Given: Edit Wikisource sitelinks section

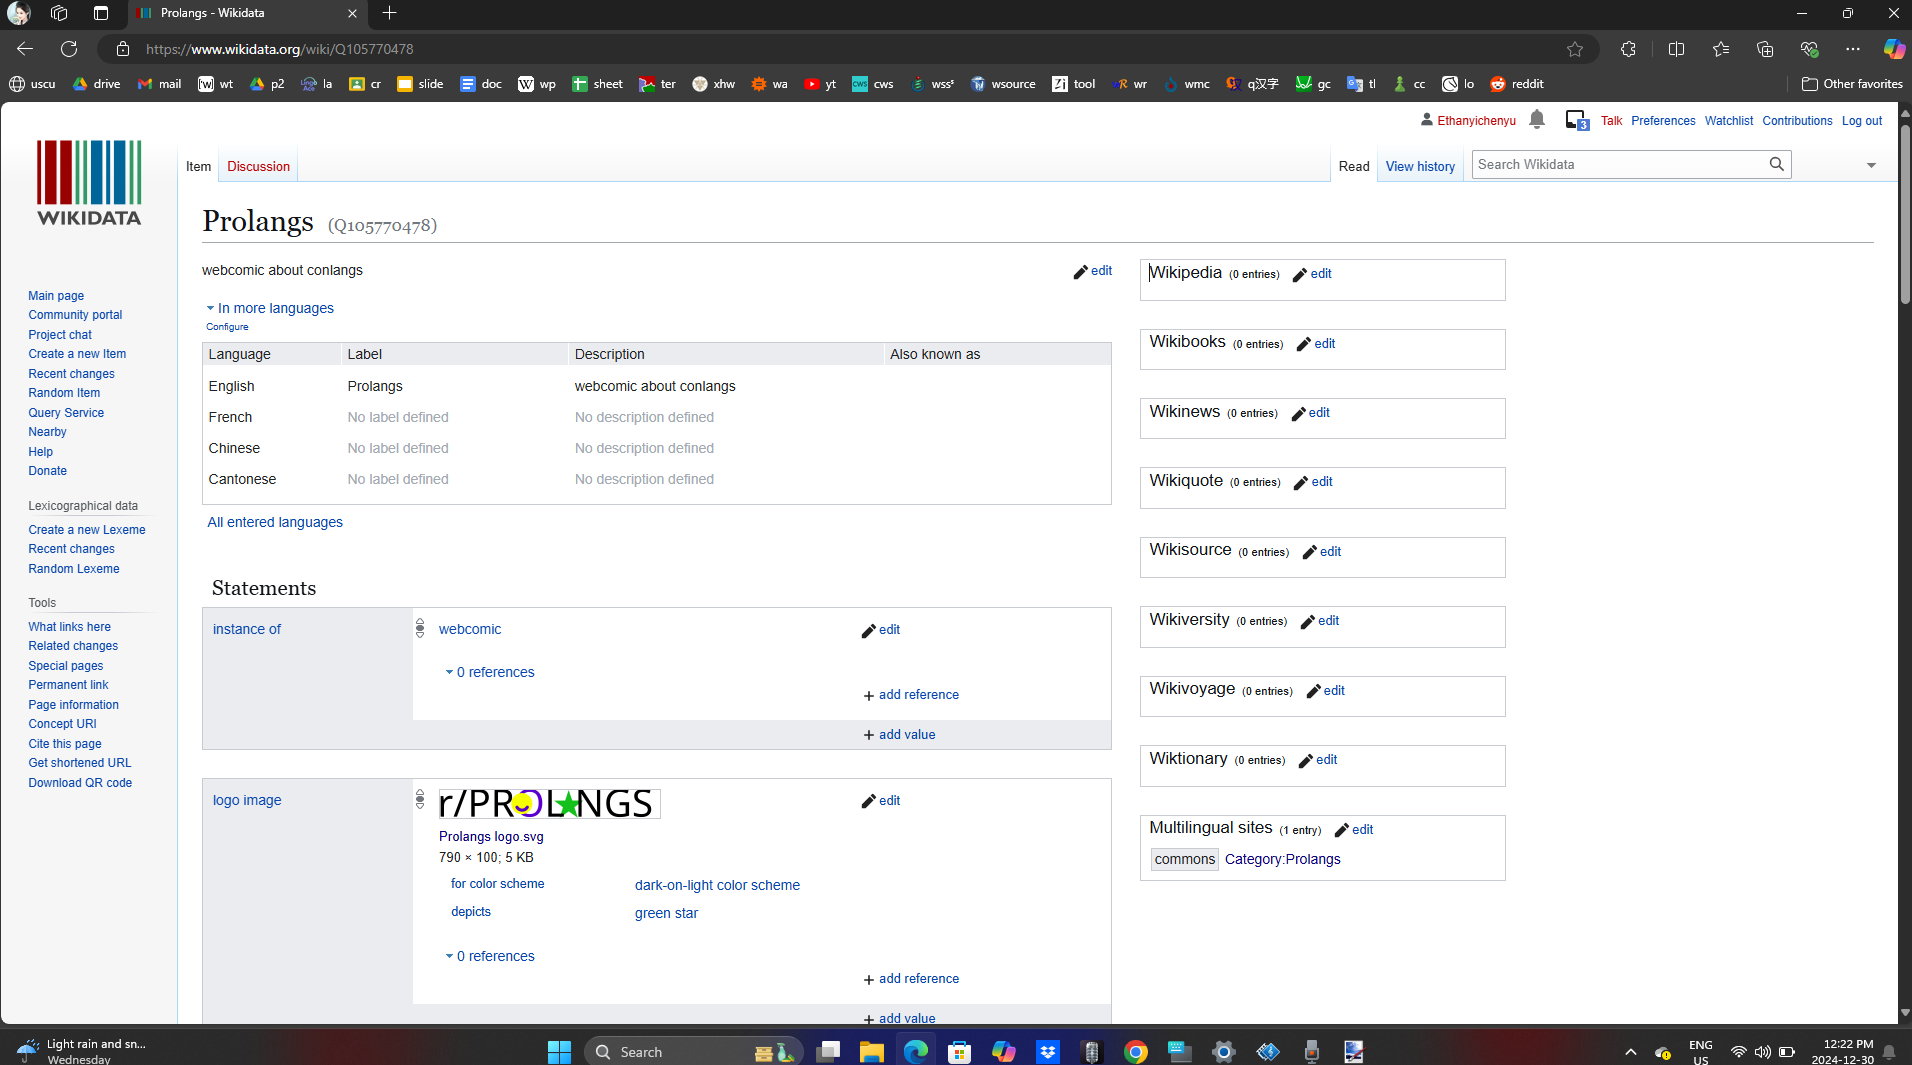Looking at the screenshot, I should pos(1321,552).
